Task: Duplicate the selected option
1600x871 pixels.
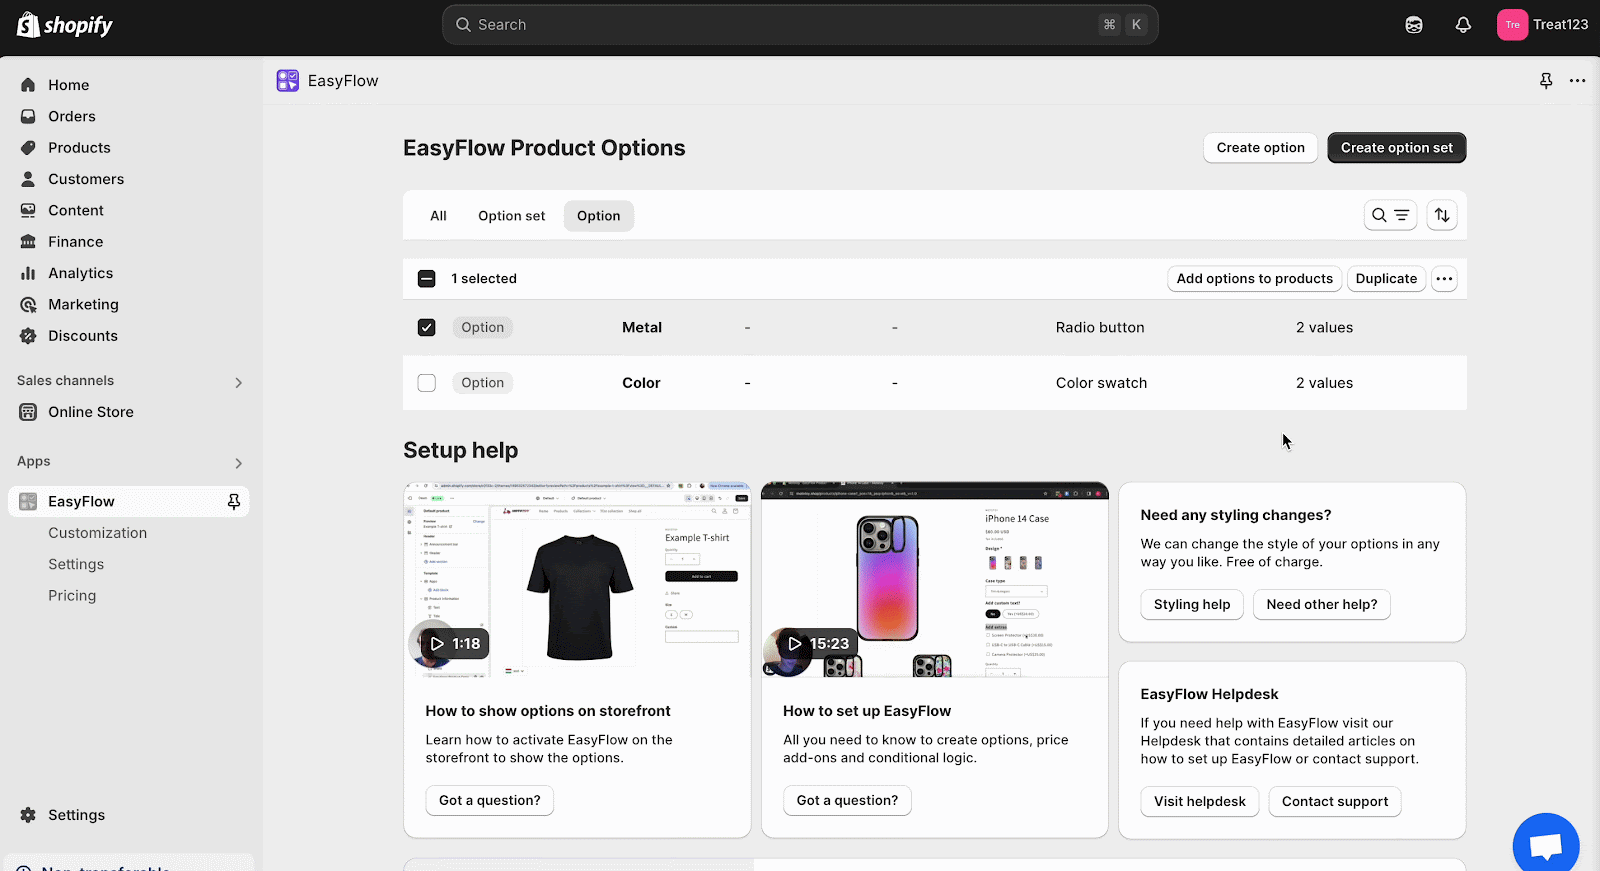Action: tap(1386, 279)
